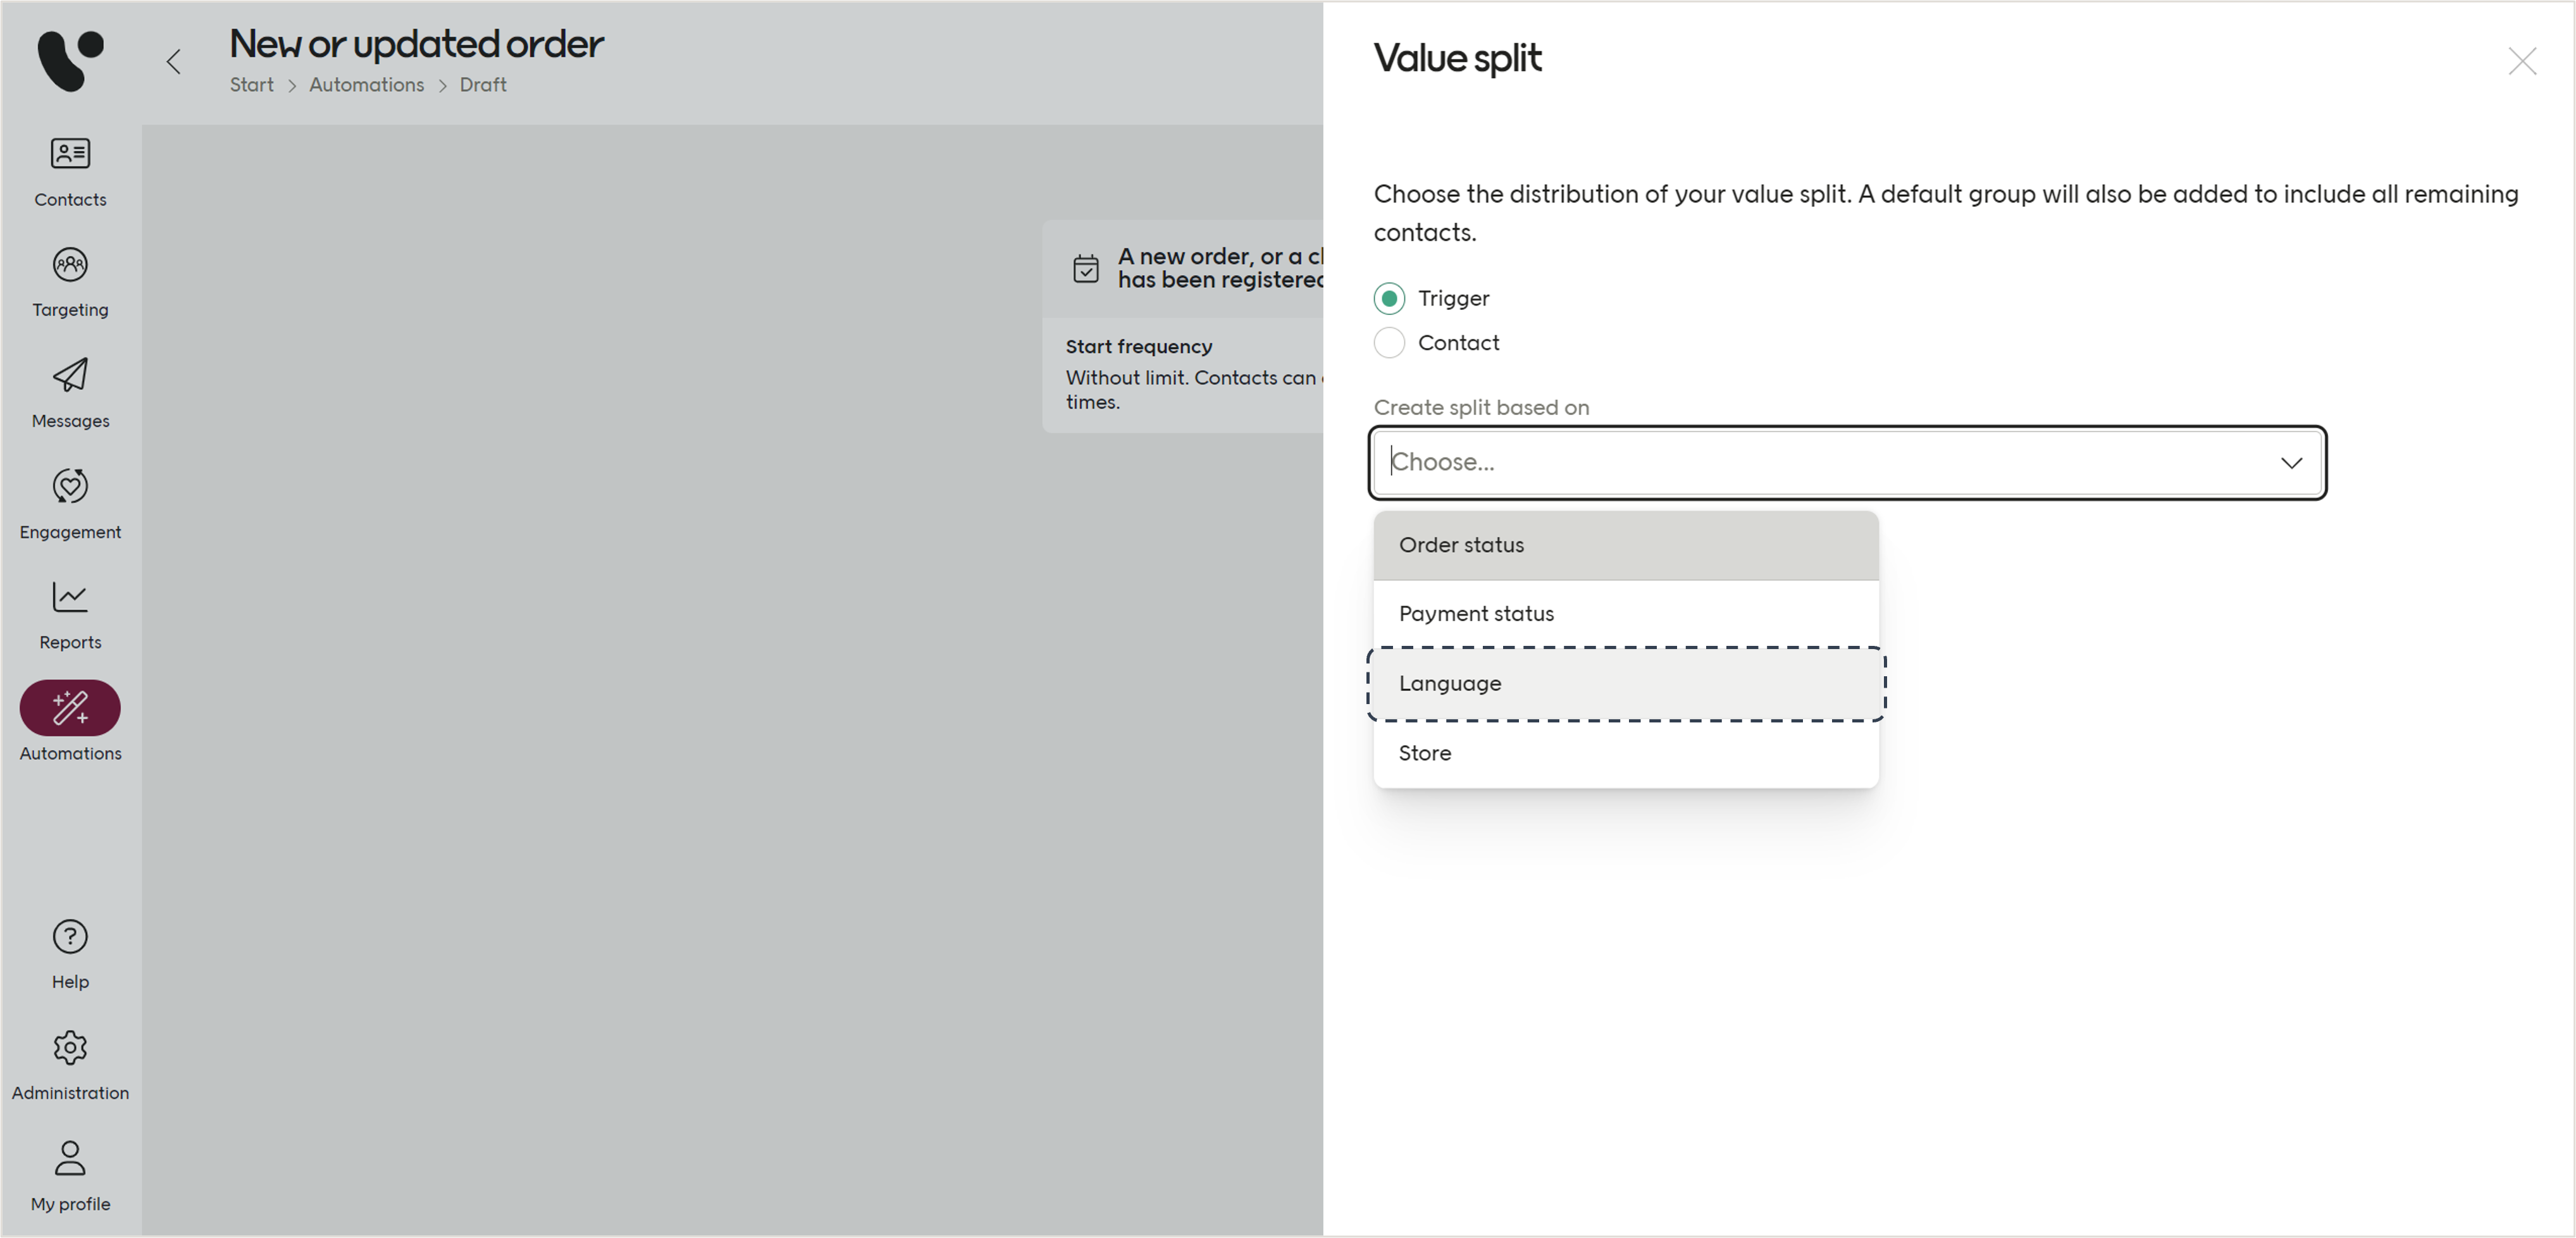Go back using the back arrow
Screen dimensions: 2576x1238
[173, 61]
